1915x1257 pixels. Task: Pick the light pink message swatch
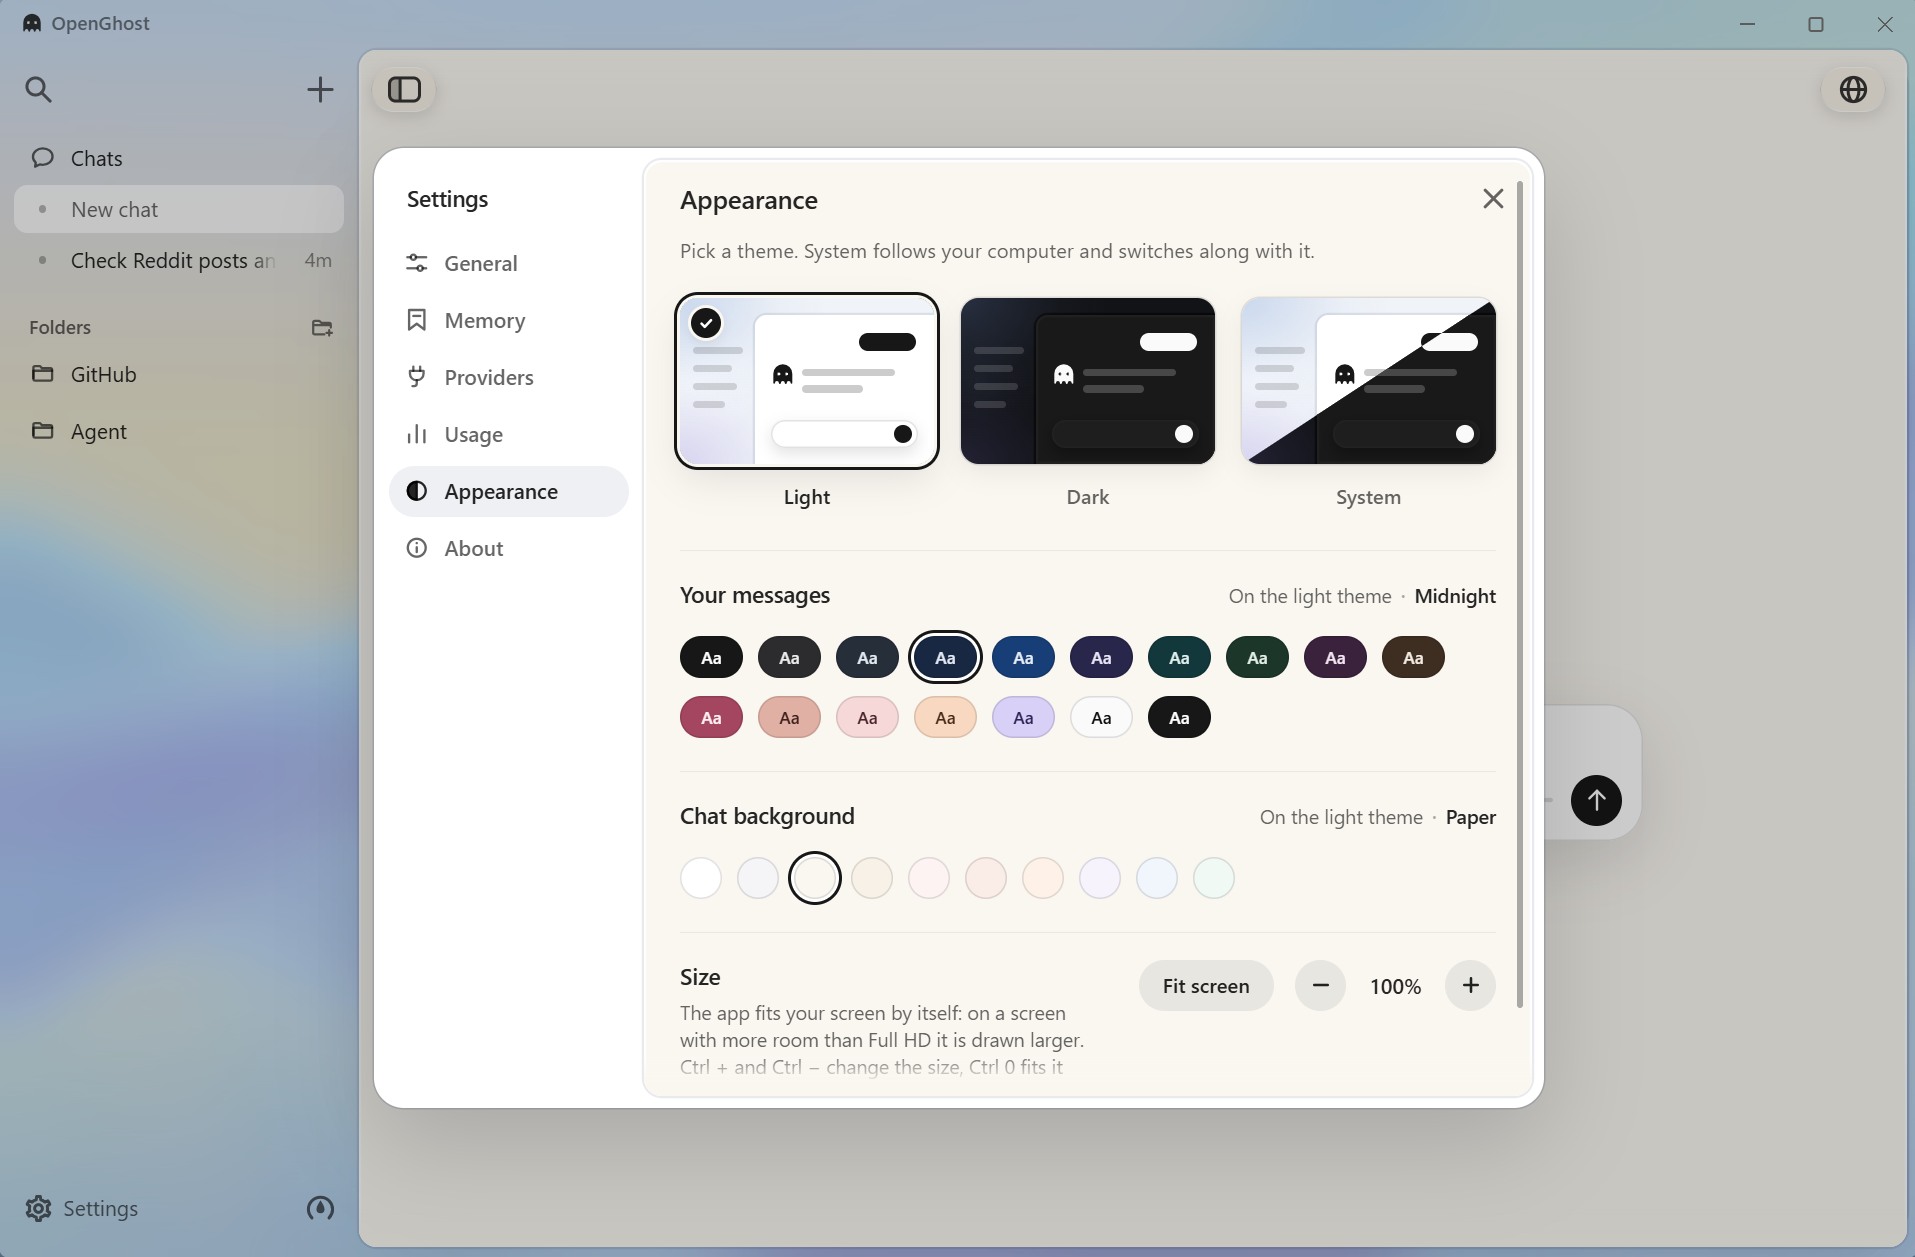coord(867,717)
